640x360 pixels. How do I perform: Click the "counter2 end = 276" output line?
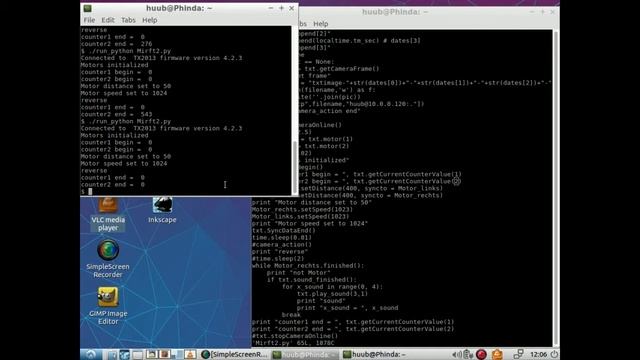coord(116,44)
